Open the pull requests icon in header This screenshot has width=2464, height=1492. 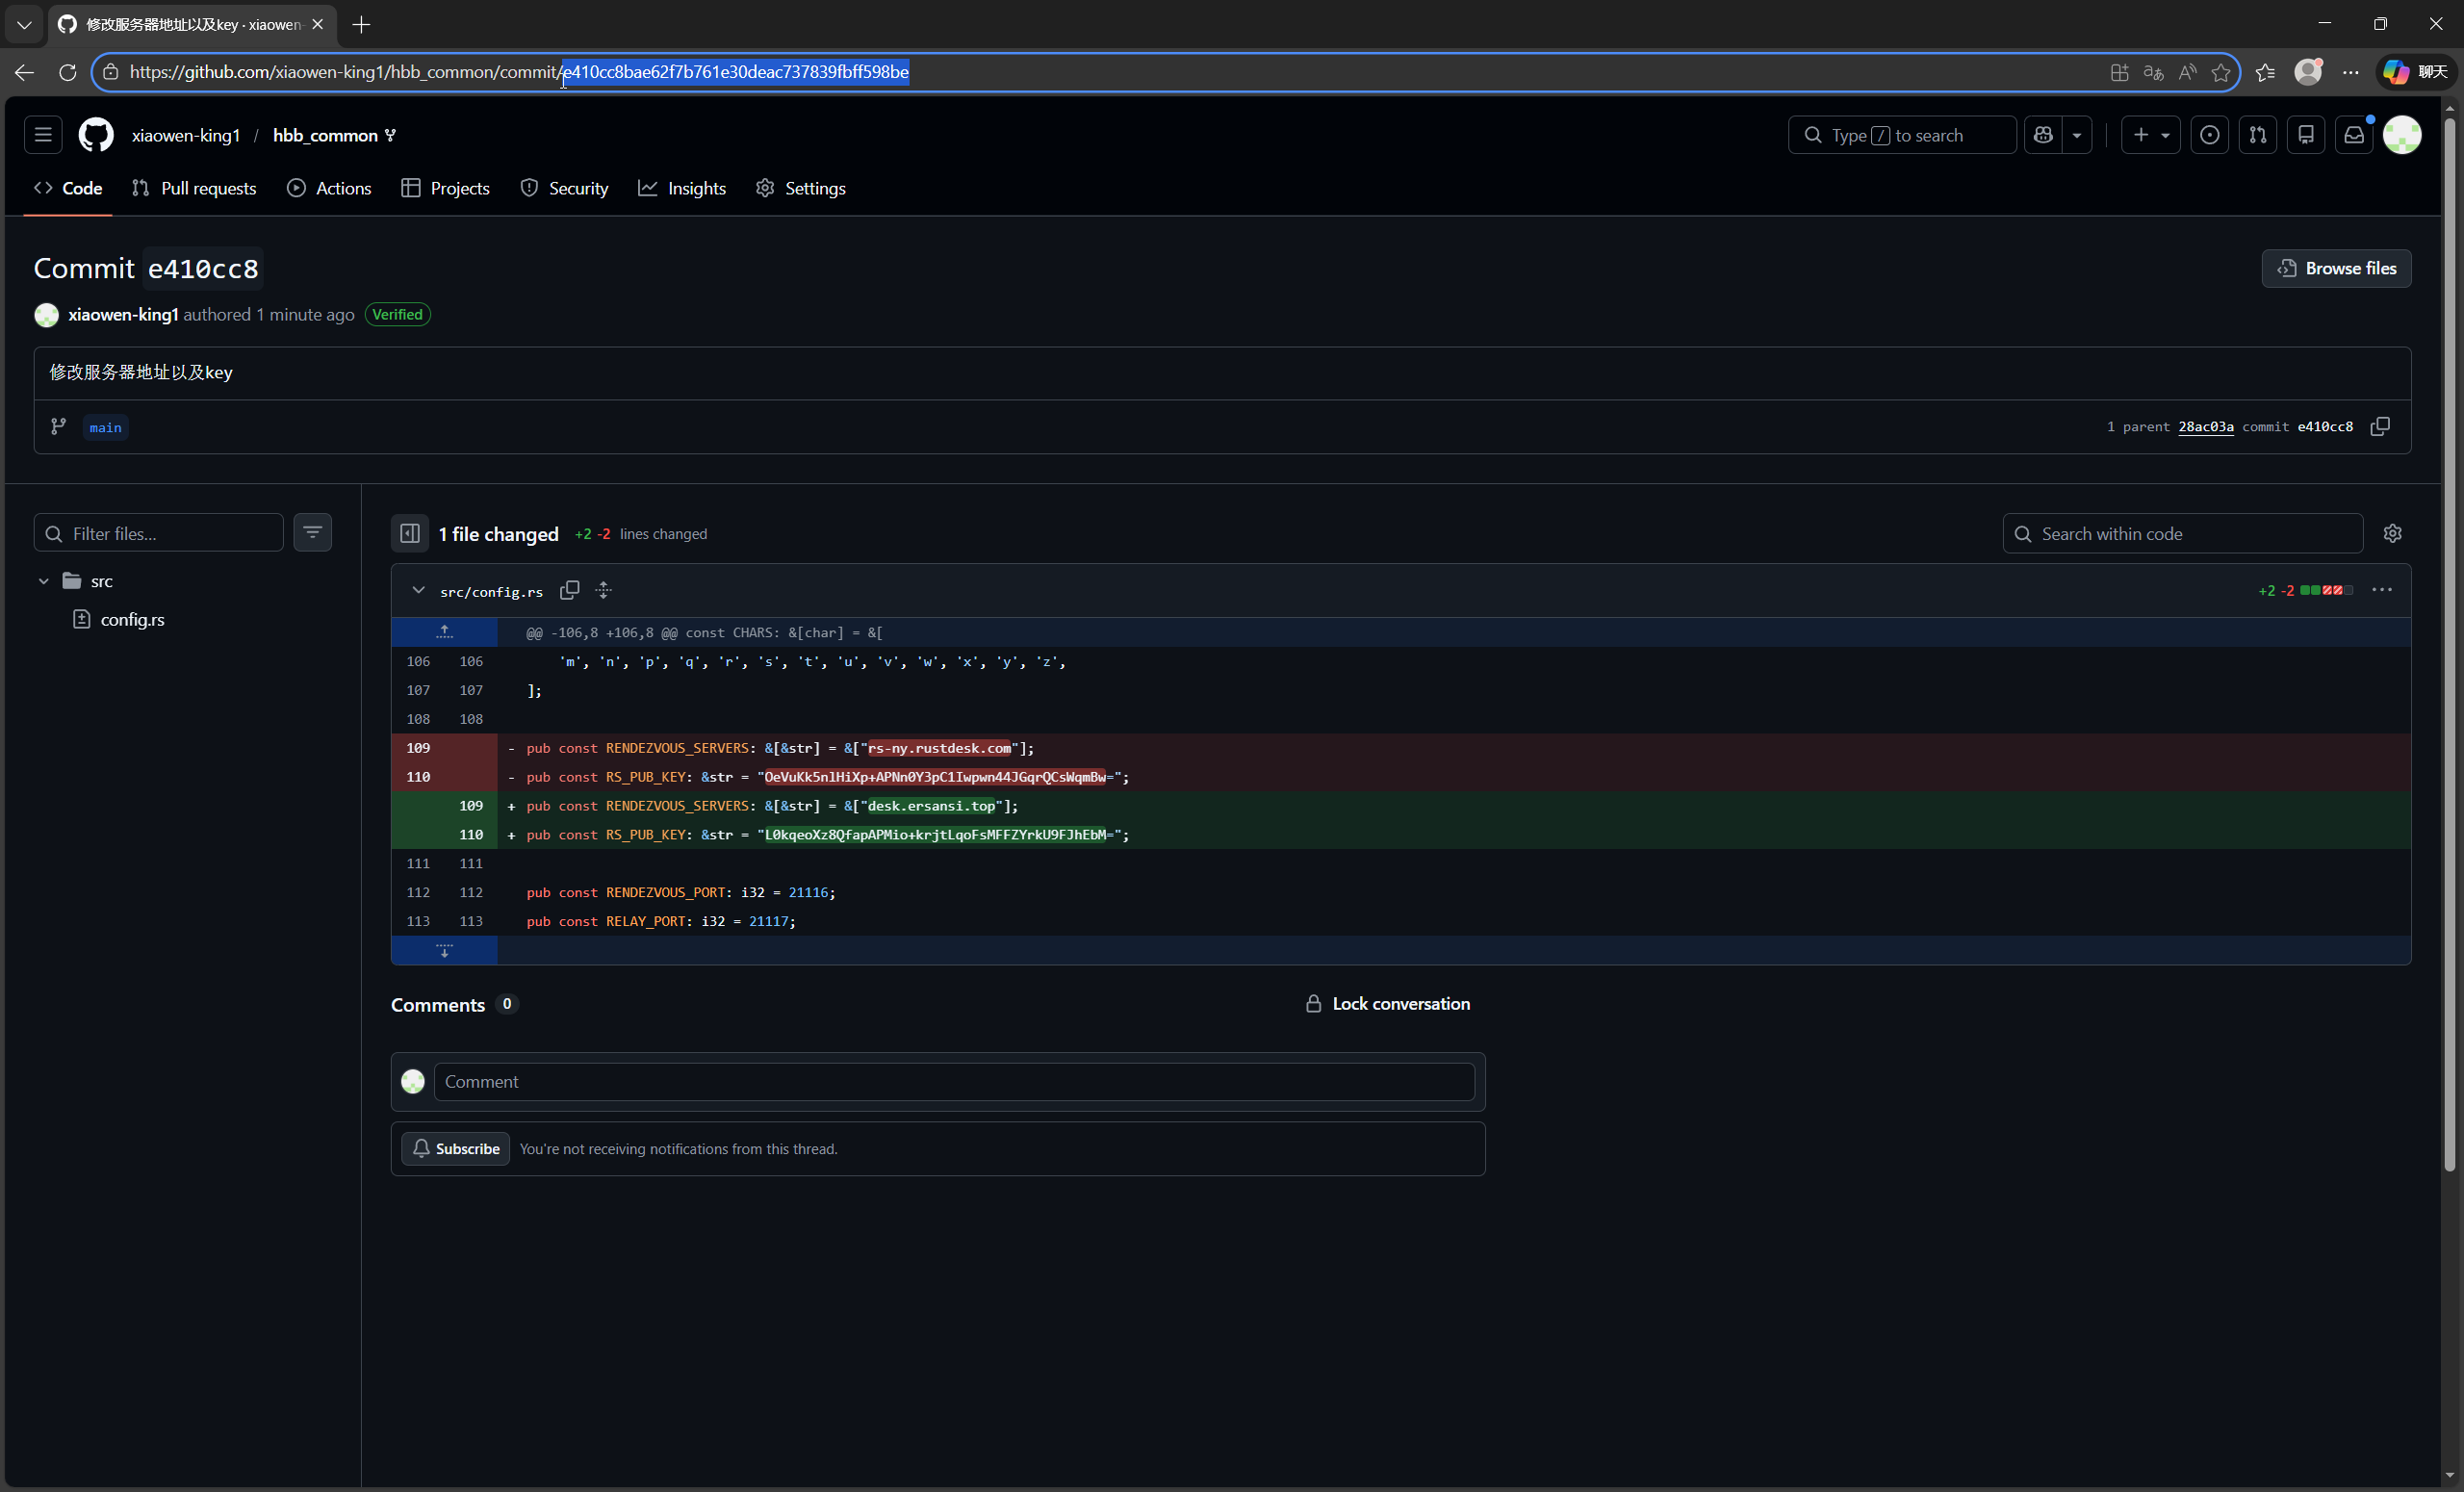(x=2258, y=135)
